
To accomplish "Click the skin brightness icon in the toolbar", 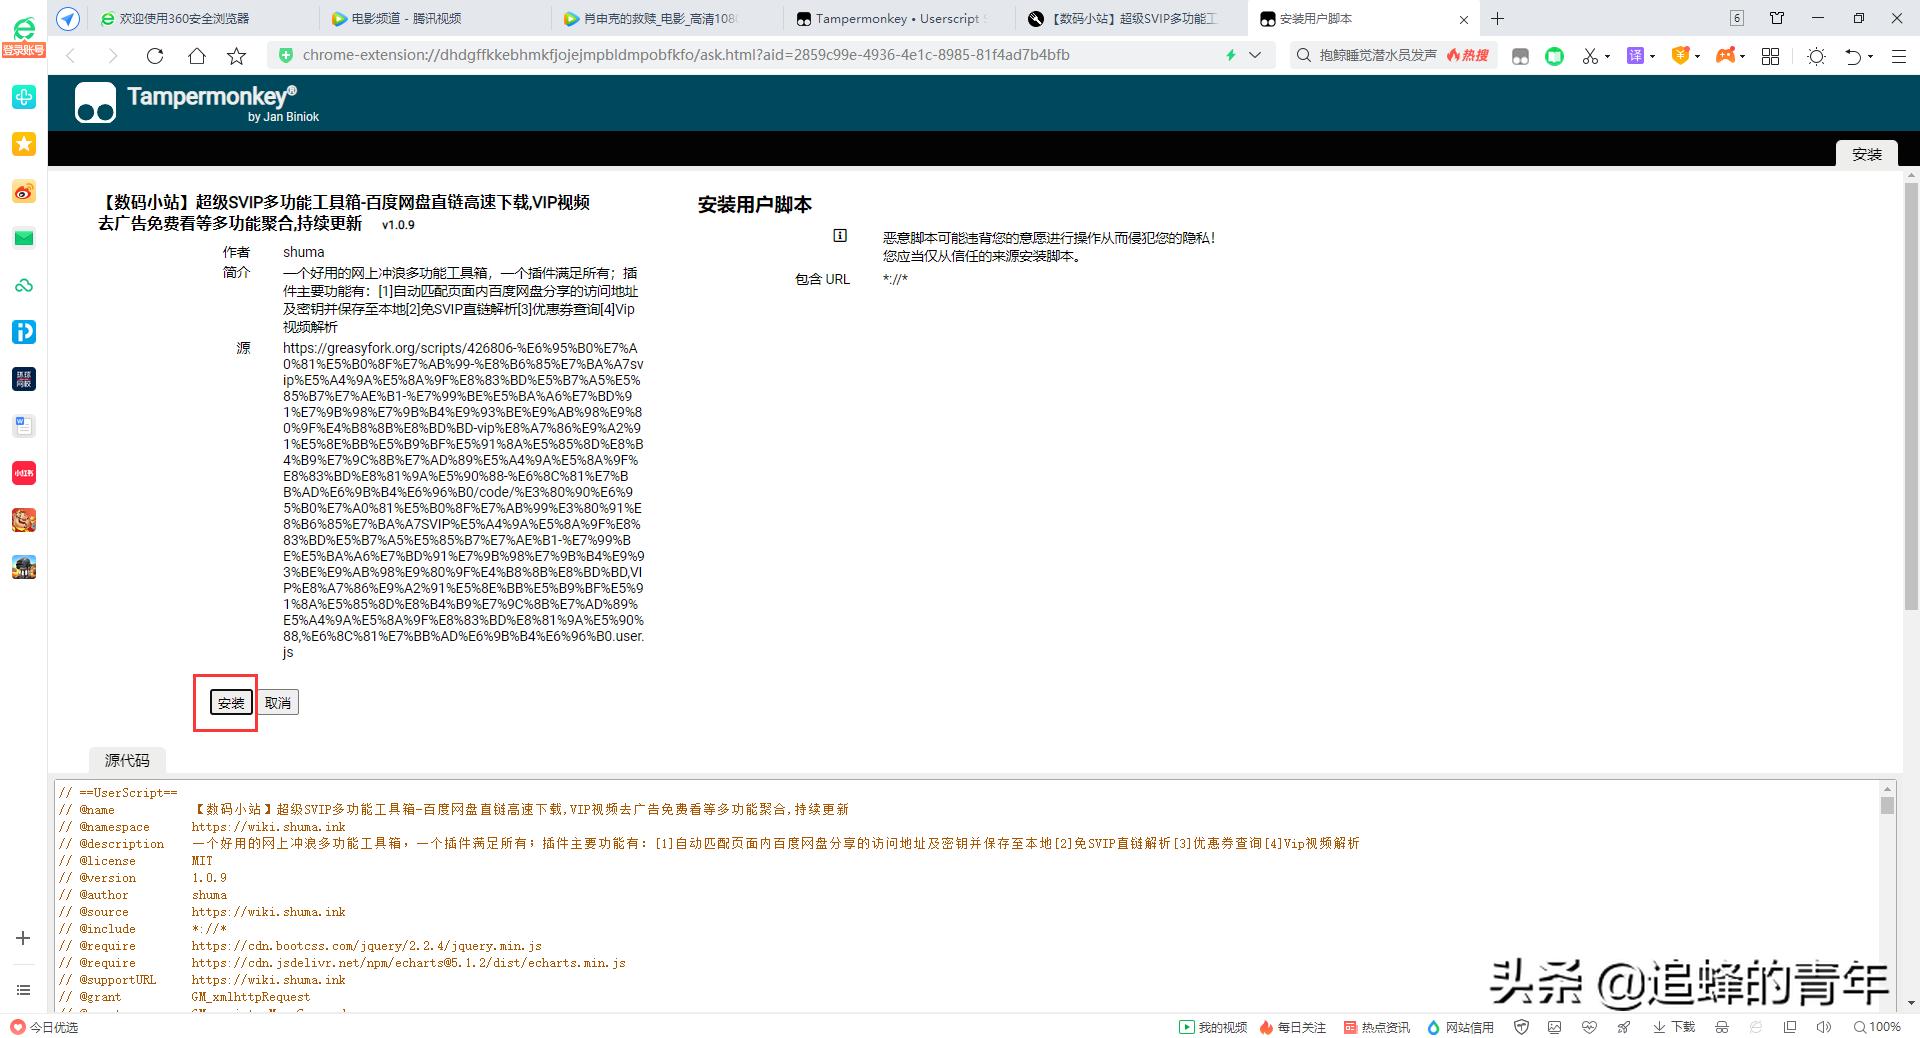I will click(x=1816, y=56).
